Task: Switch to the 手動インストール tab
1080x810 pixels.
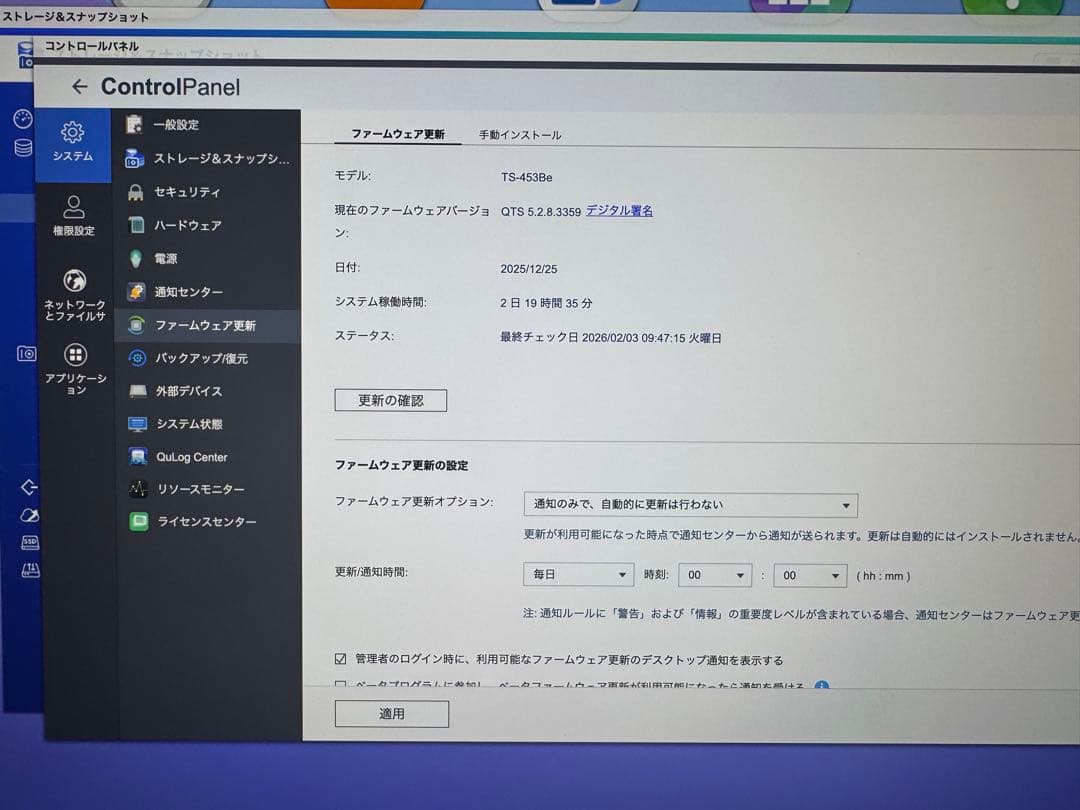Action: 520,135
